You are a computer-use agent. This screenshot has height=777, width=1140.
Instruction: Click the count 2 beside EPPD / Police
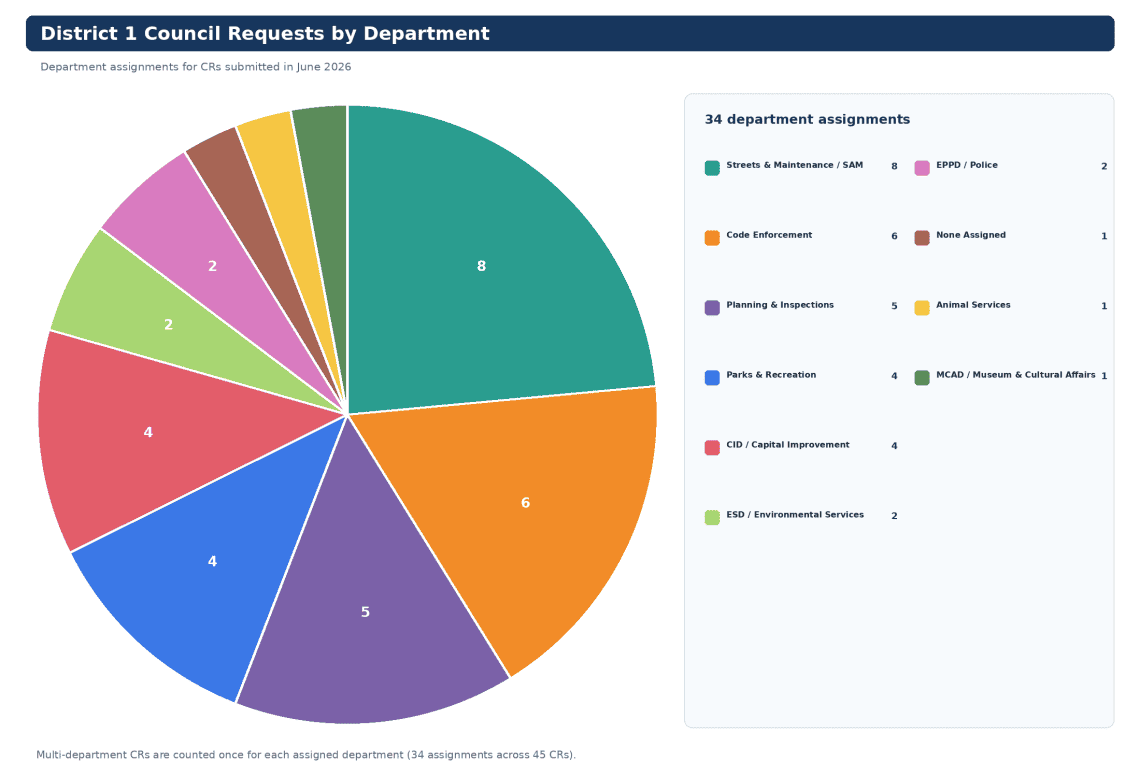point(1104,166)
